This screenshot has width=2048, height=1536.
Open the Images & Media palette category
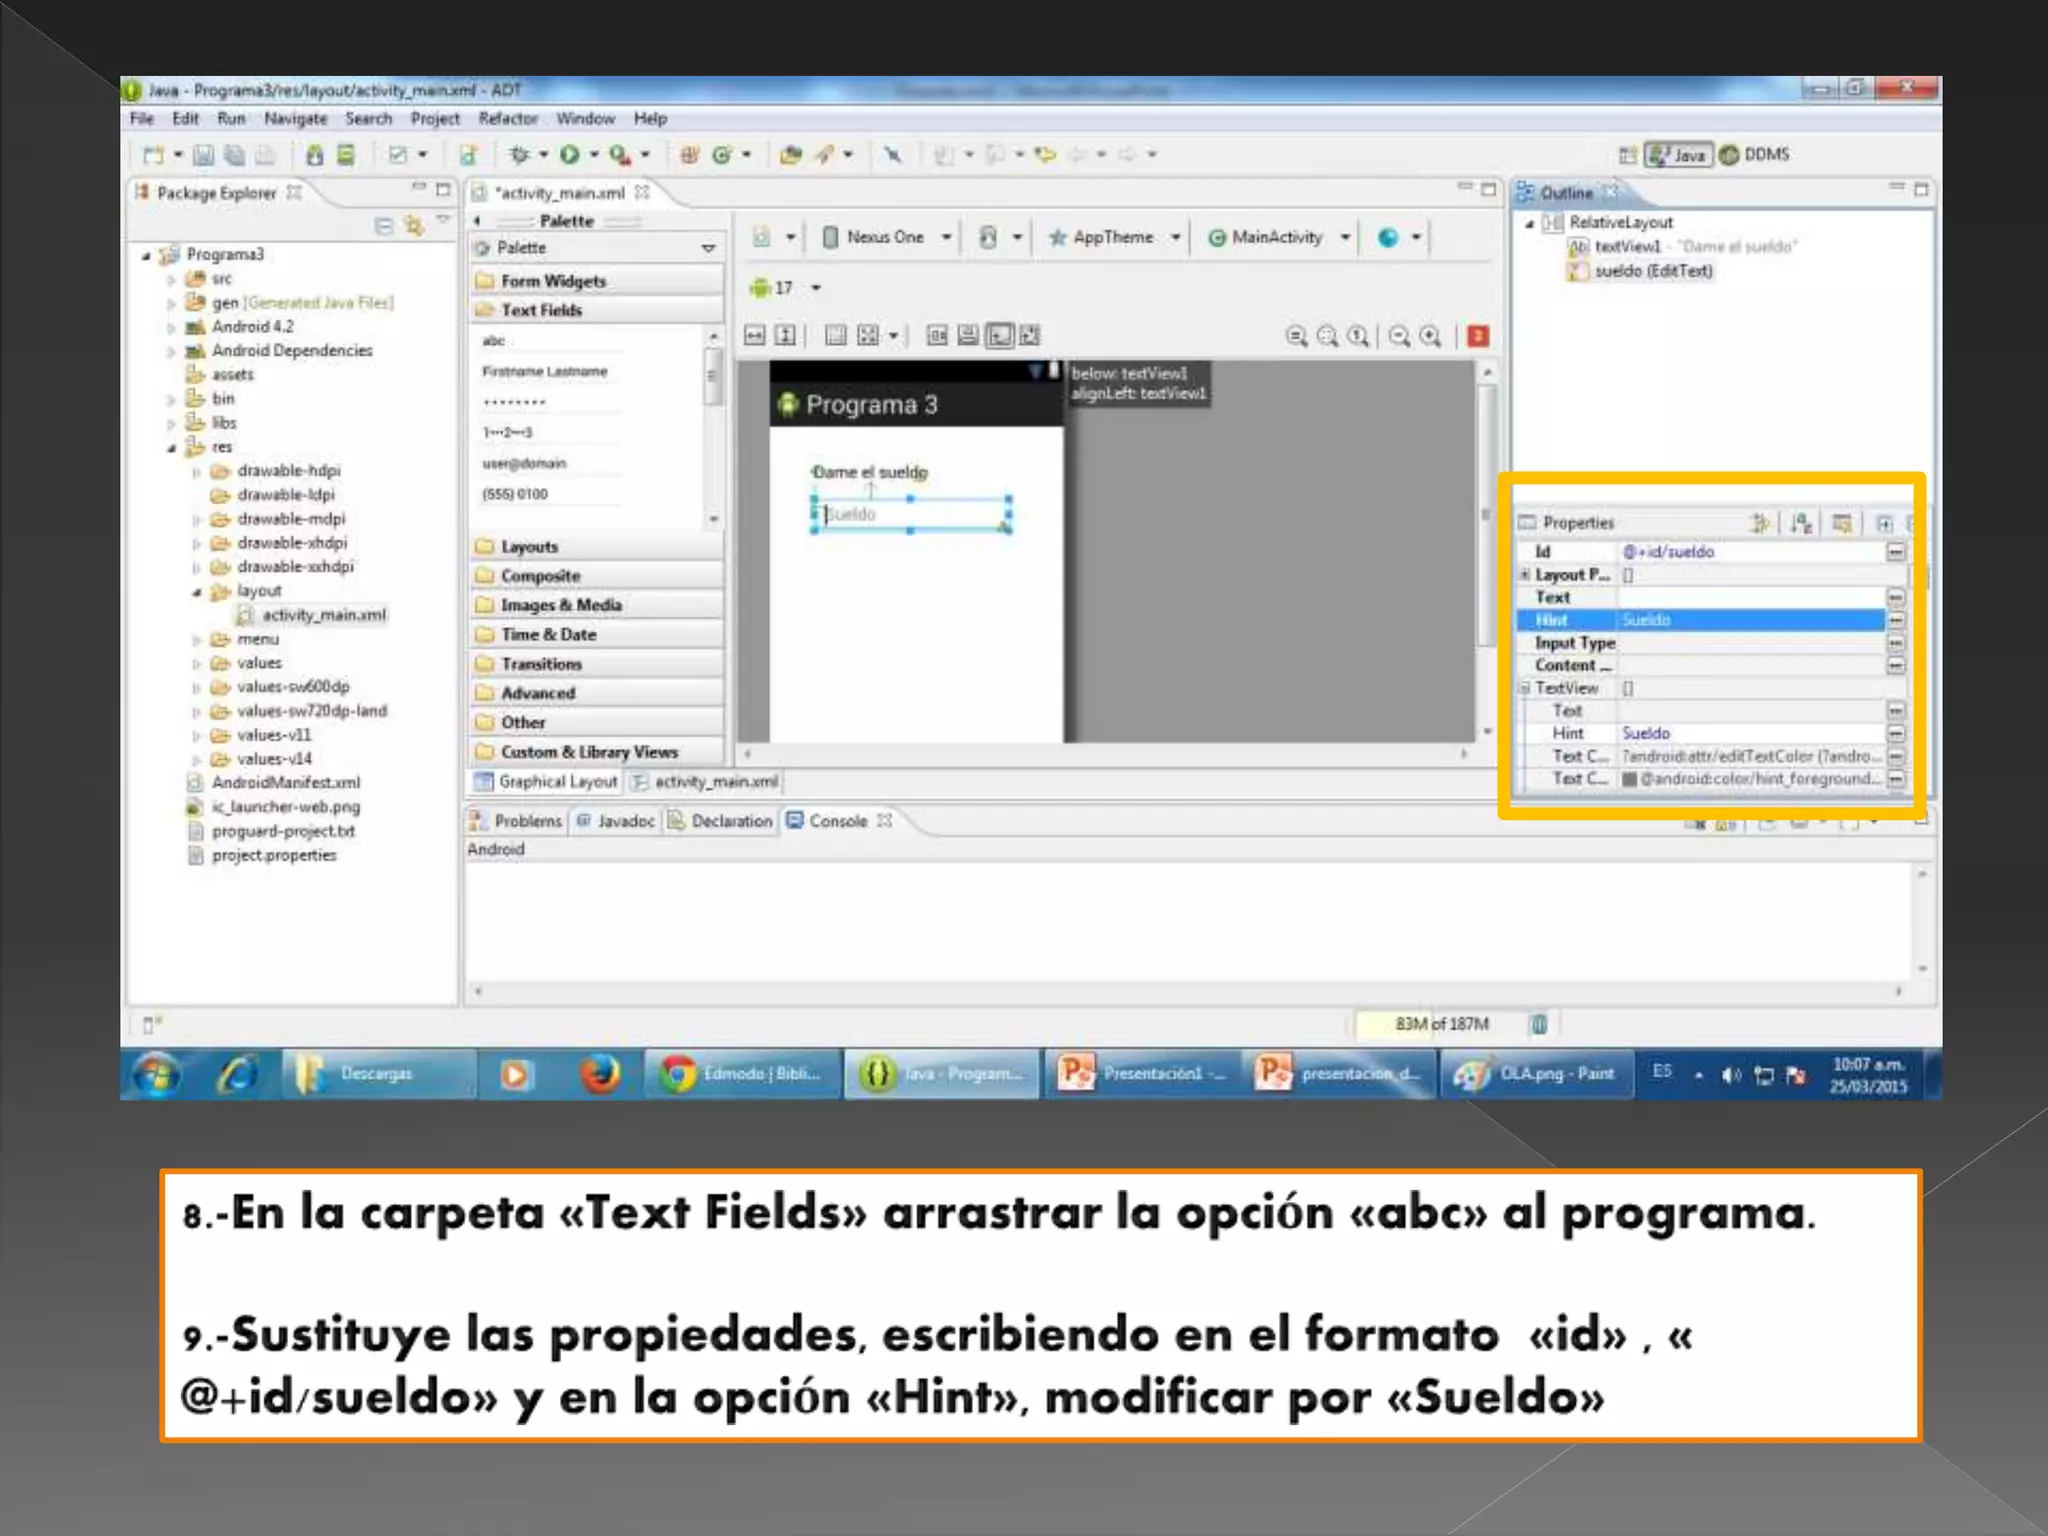[x=561, y=605]
